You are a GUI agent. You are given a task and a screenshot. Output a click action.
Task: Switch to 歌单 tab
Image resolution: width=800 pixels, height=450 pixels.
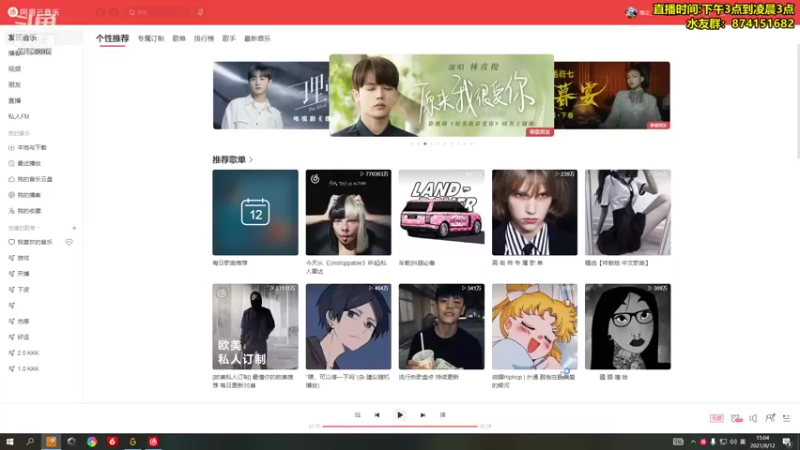pos(179,39)
